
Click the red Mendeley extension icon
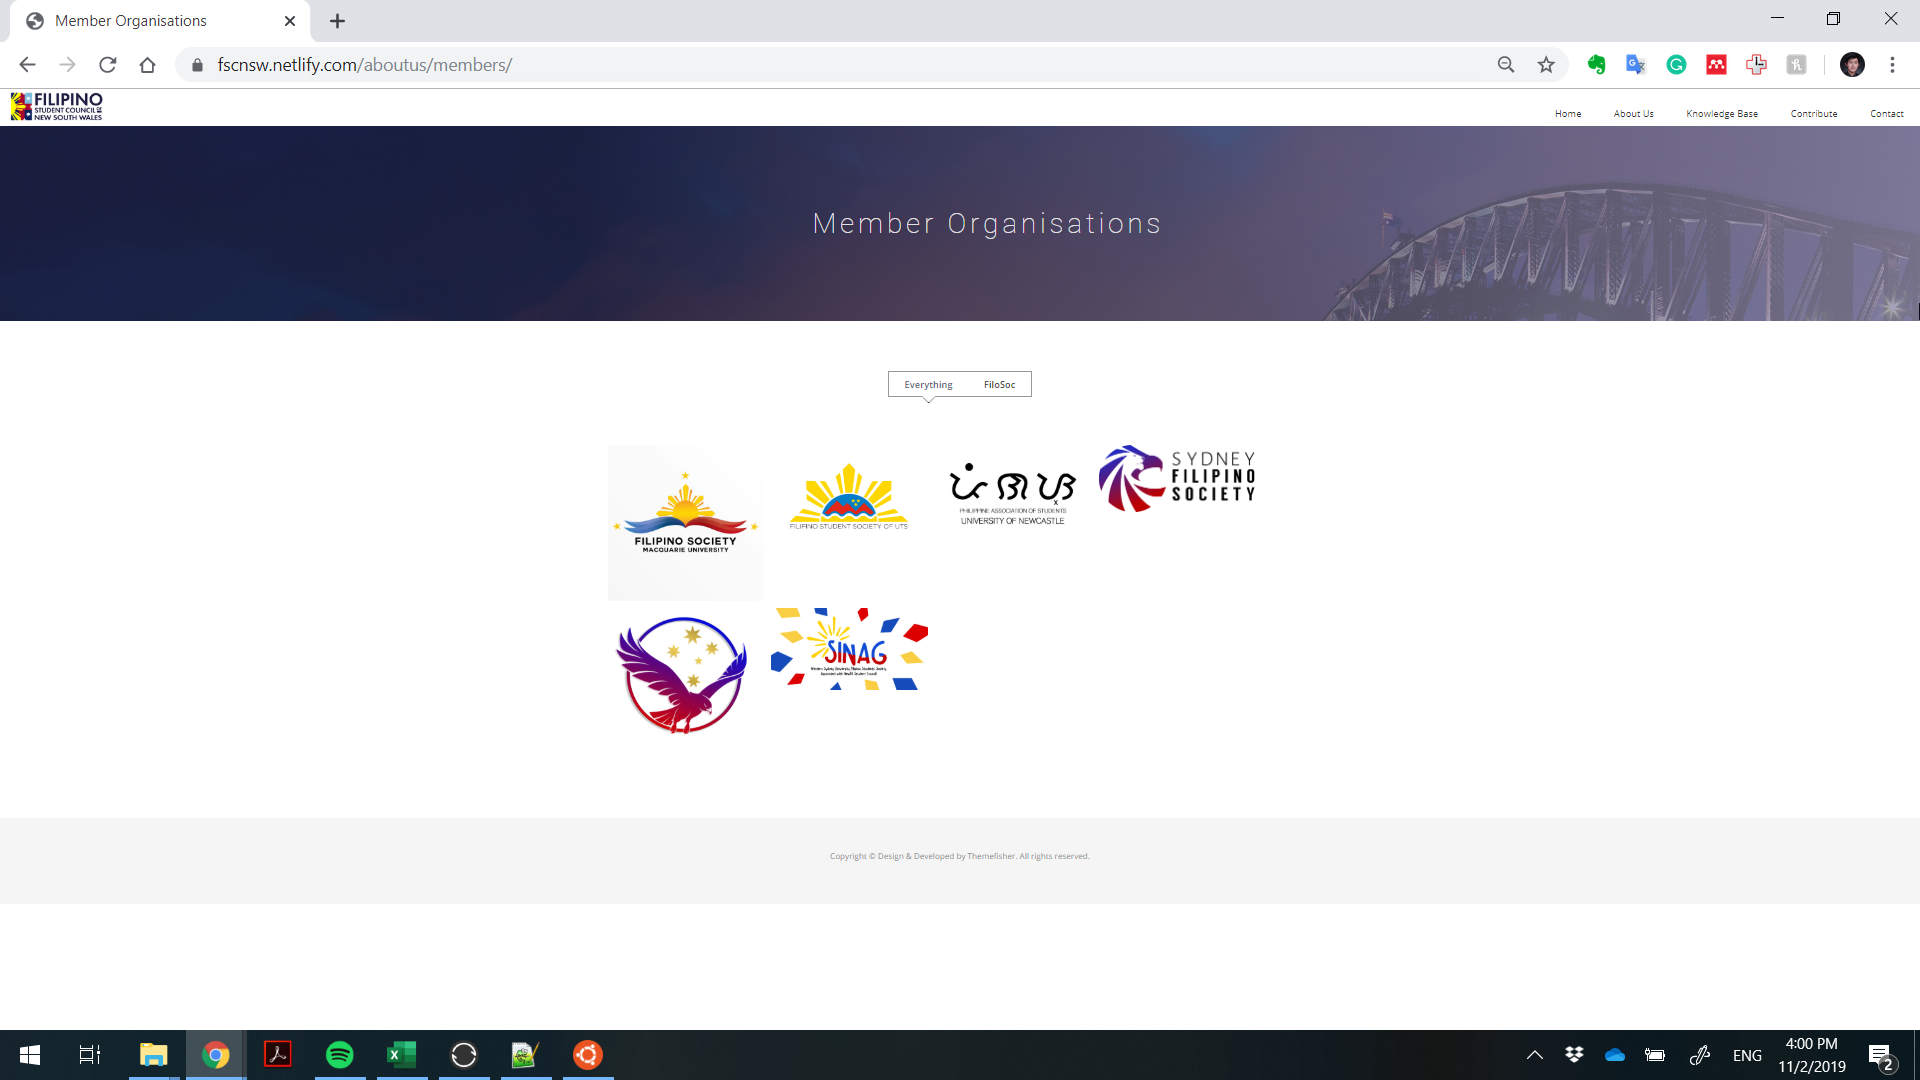(1716, 65)
